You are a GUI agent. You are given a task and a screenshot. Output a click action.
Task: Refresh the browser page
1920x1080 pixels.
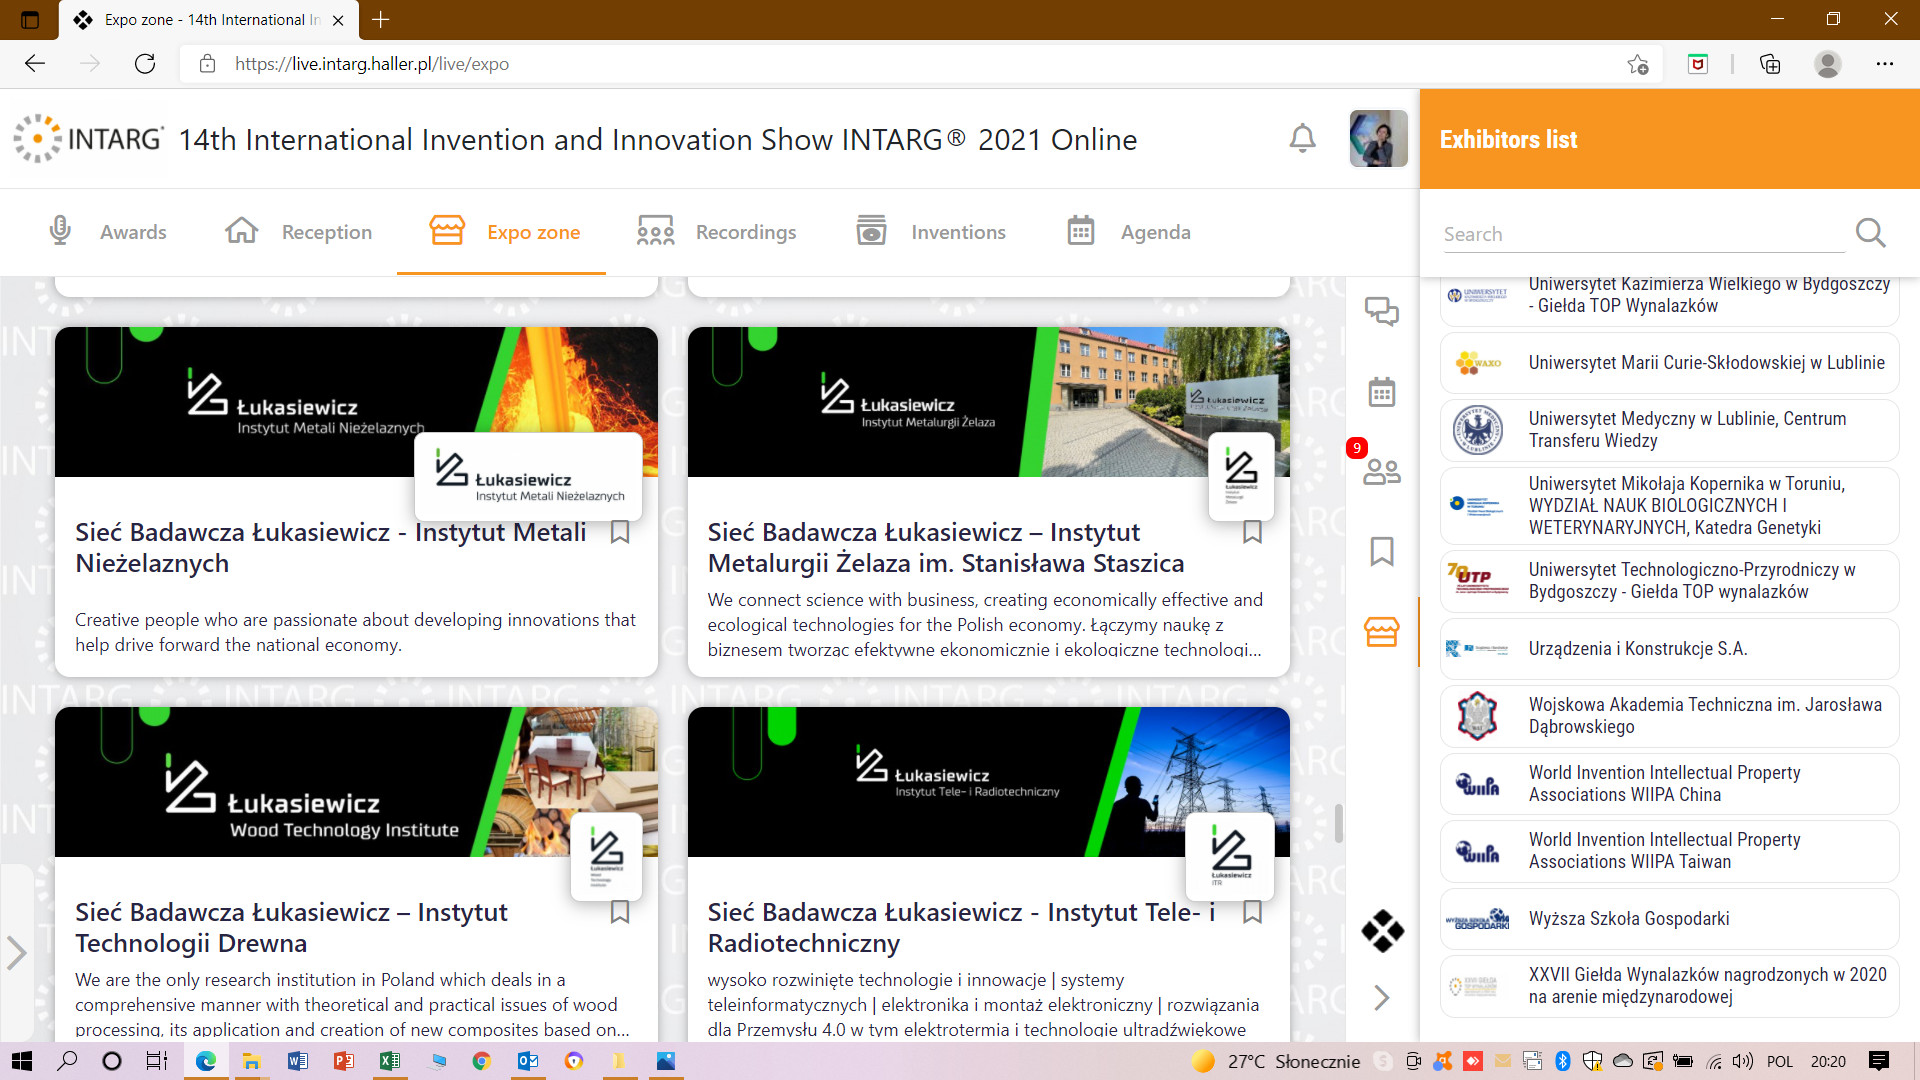[145, 64]
